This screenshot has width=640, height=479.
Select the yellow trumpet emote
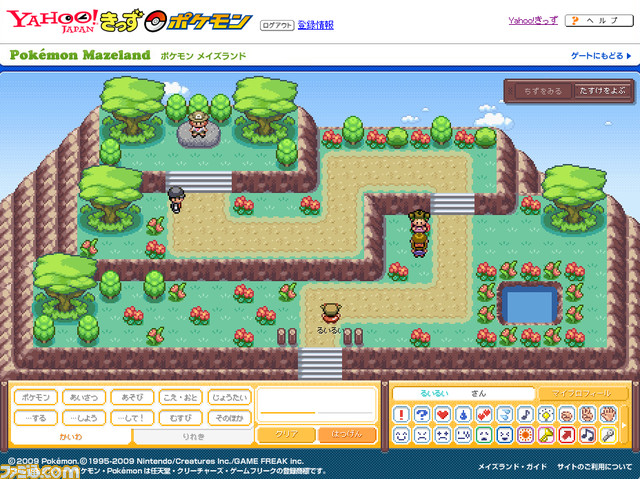coord(546,435)
